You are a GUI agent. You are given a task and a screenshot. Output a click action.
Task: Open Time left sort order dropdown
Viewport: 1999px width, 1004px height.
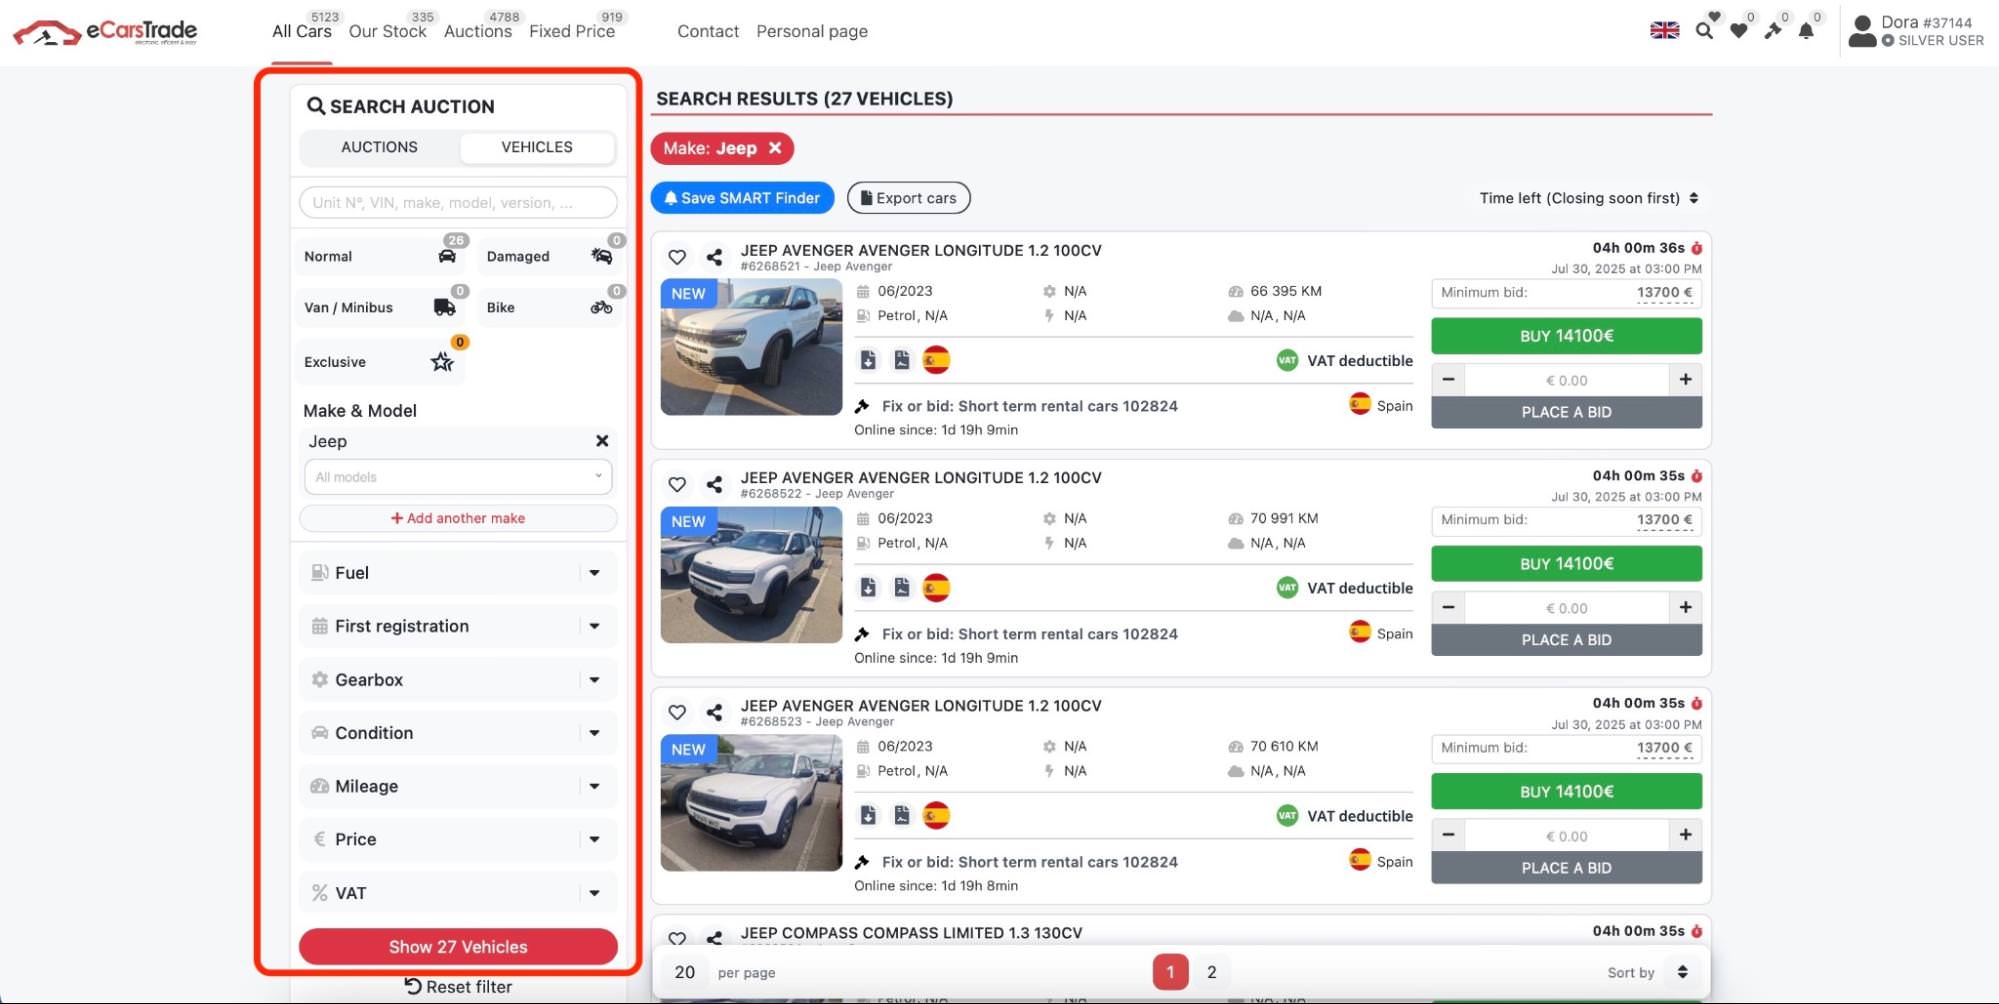(1588, 198)
